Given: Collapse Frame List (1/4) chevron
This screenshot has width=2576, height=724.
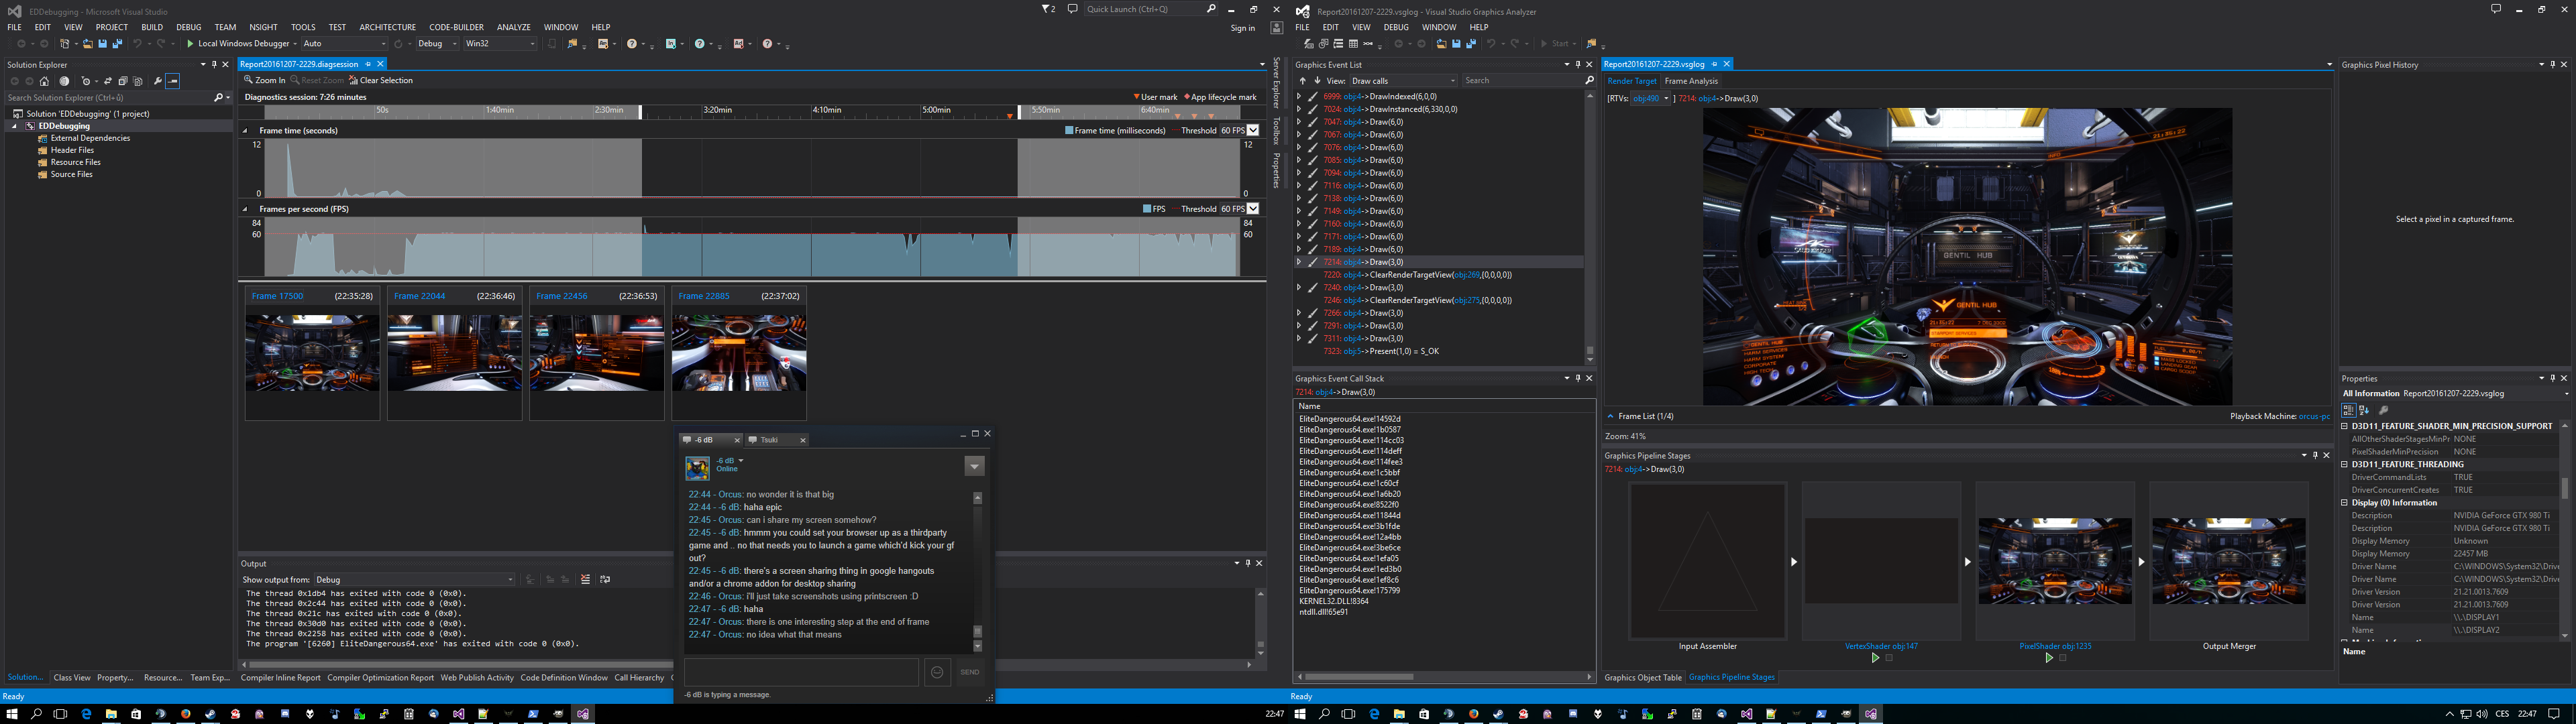Looking at the screenshot, I should (1610, 416).
